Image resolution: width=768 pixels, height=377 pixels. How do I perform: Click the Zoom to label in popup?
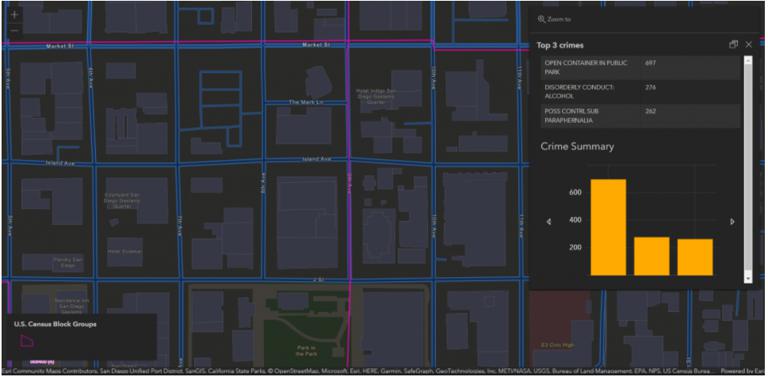click(559, 19)
